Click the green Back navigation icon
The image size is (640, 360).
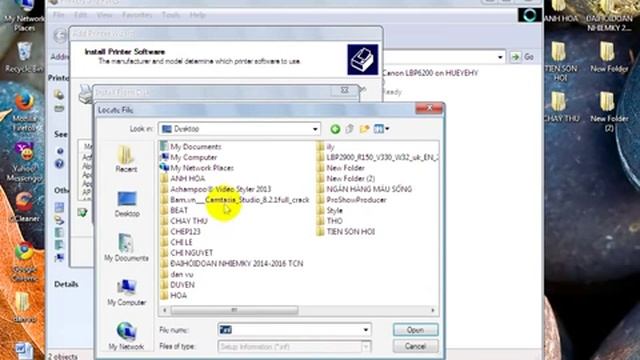pyautogui.click(x=335, y=129)
